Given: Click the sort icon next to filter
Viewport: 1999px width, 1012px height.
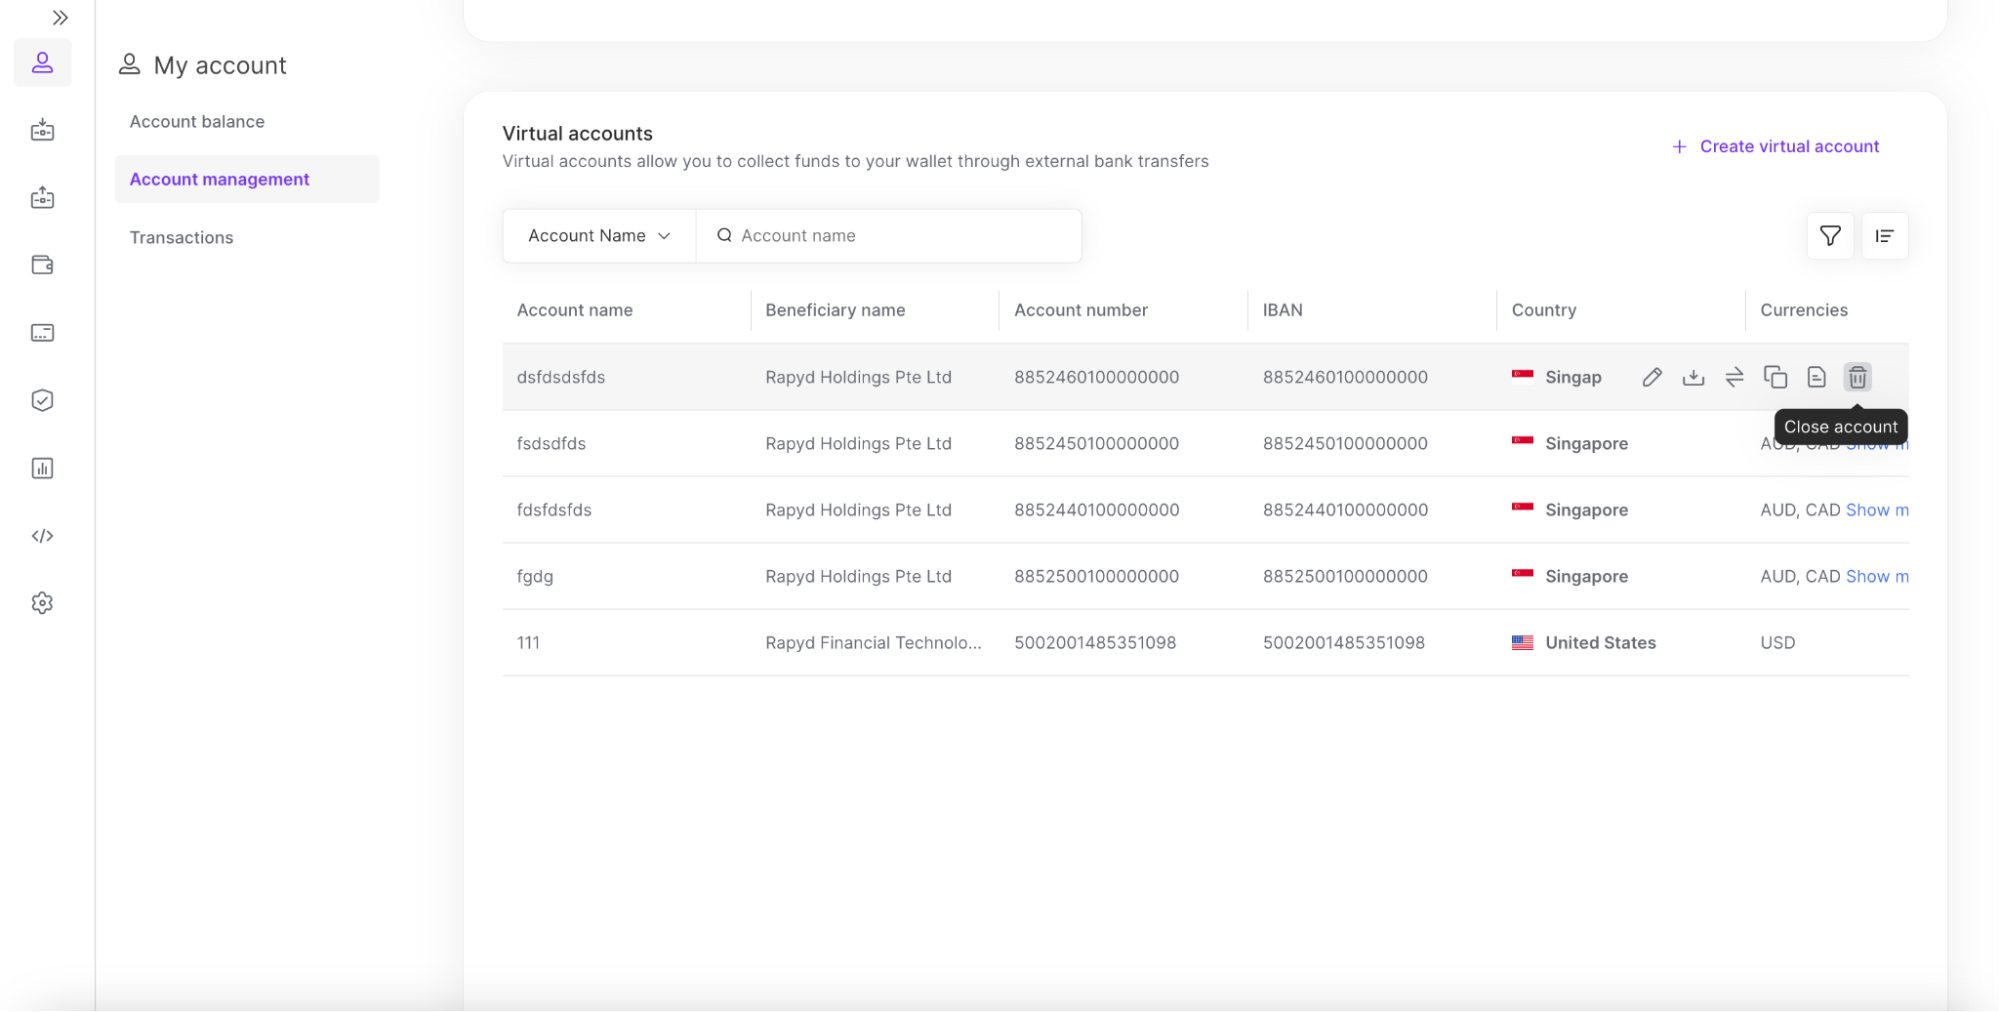Looking at the screenshot, I should pos(1884,236).
